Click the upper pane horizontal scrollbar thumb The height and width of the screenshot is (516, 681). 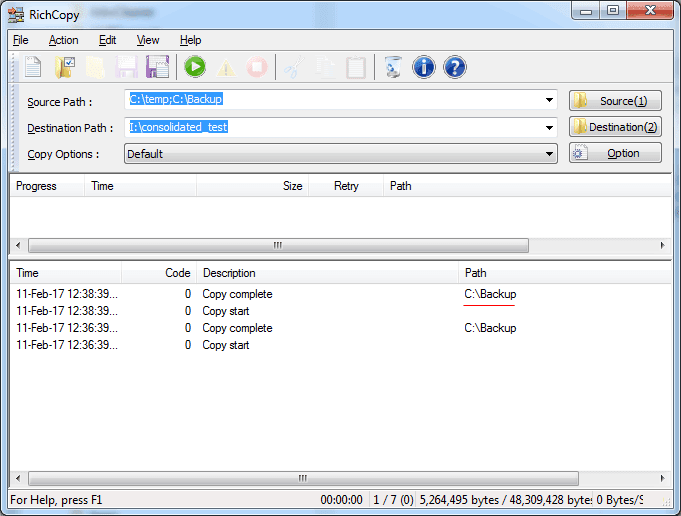pos(278,245)
